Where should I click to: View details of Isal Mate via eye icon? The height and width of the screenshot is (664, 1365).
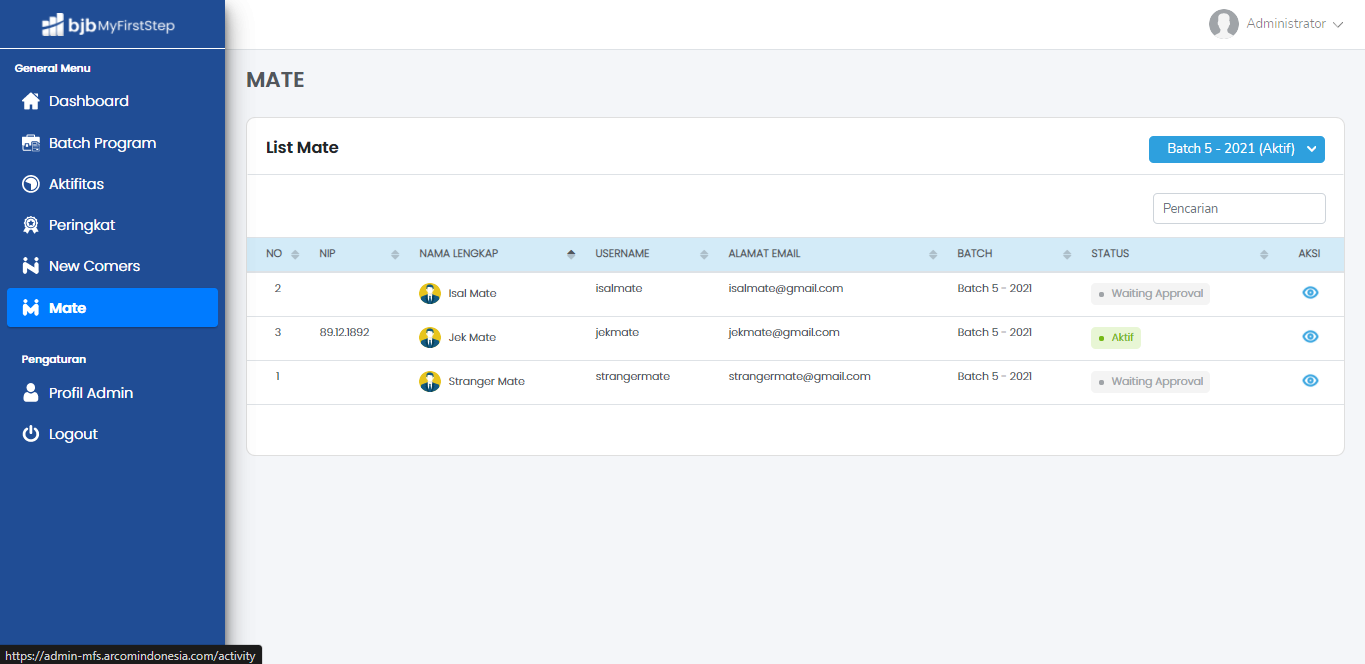pos(1310,293)
